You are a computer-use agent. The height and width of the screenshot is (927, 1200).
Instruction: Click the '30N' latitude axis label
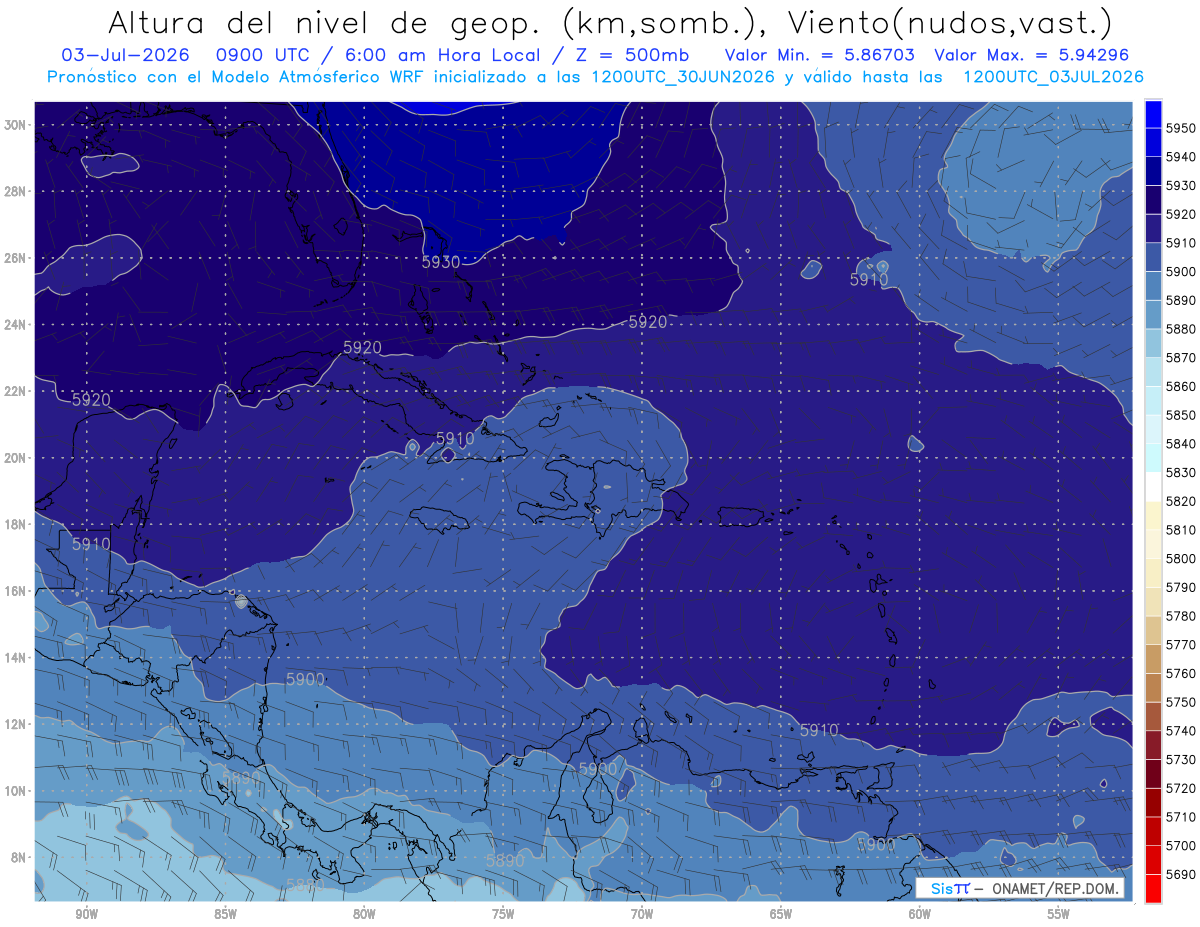point(16,125)
